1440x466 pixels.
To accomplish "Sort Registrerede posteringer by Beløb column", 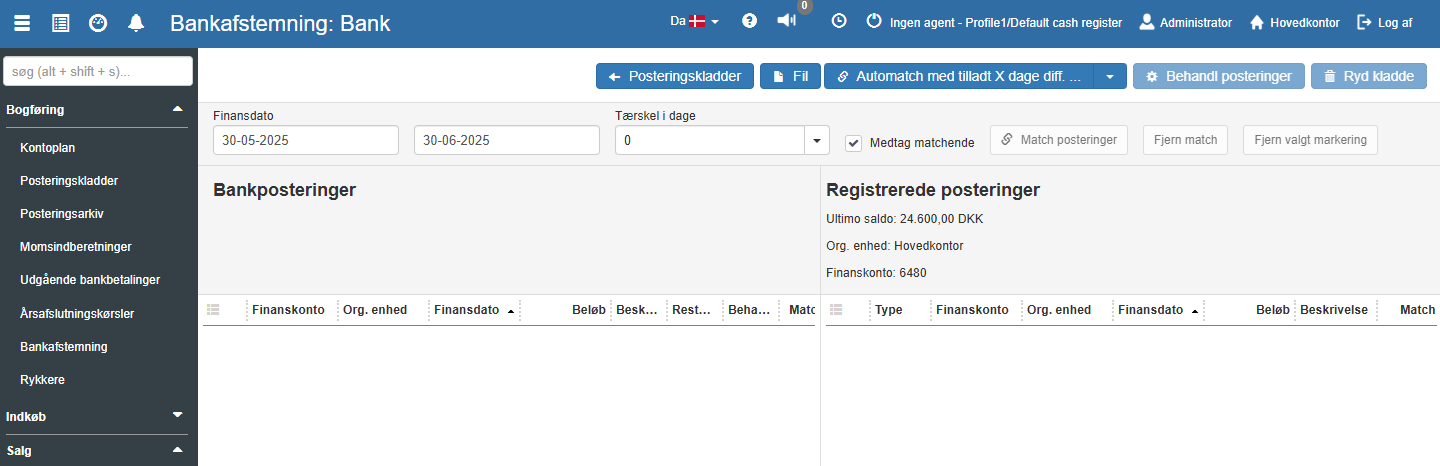I will tap(1273, 310).
